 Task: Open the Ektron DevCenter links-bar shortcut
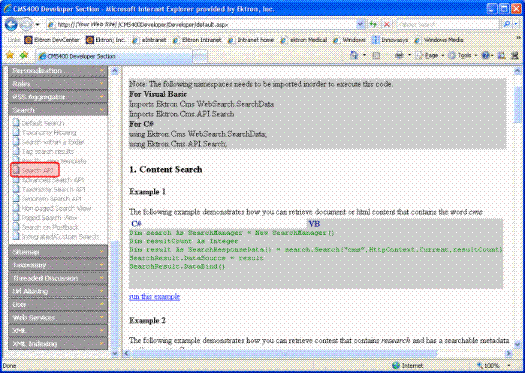52,40
